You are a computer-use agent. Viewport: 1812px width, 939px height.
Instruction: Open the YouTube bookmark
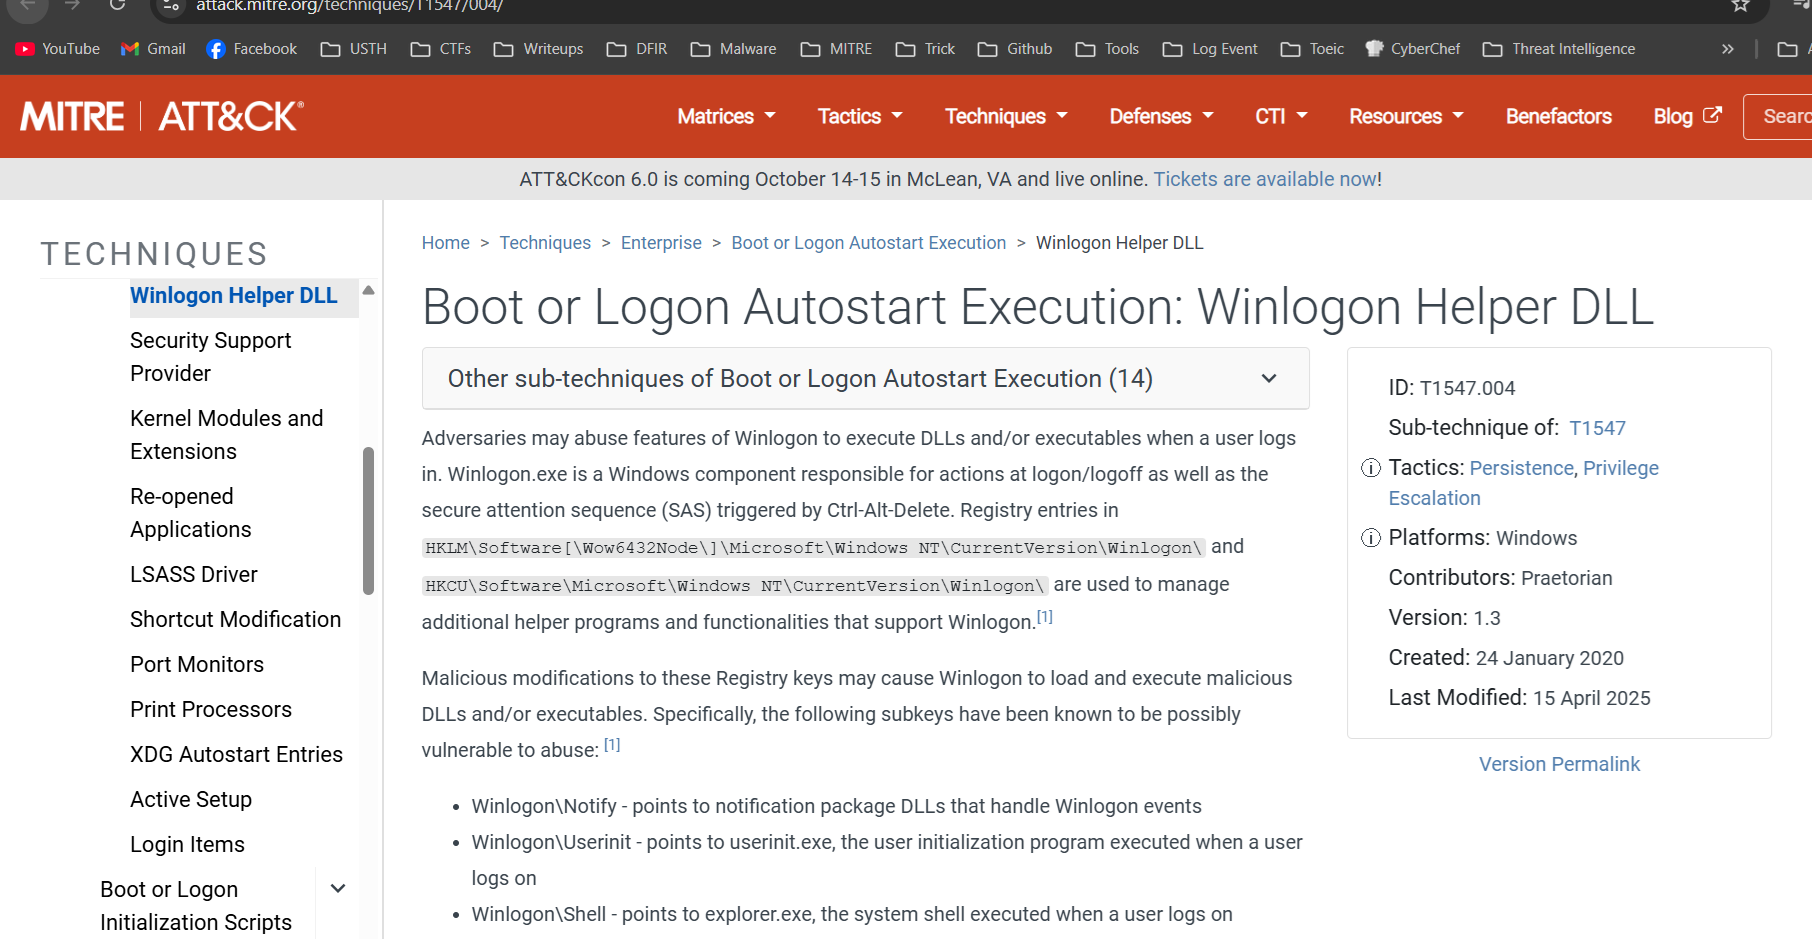[x=58, y=49]
